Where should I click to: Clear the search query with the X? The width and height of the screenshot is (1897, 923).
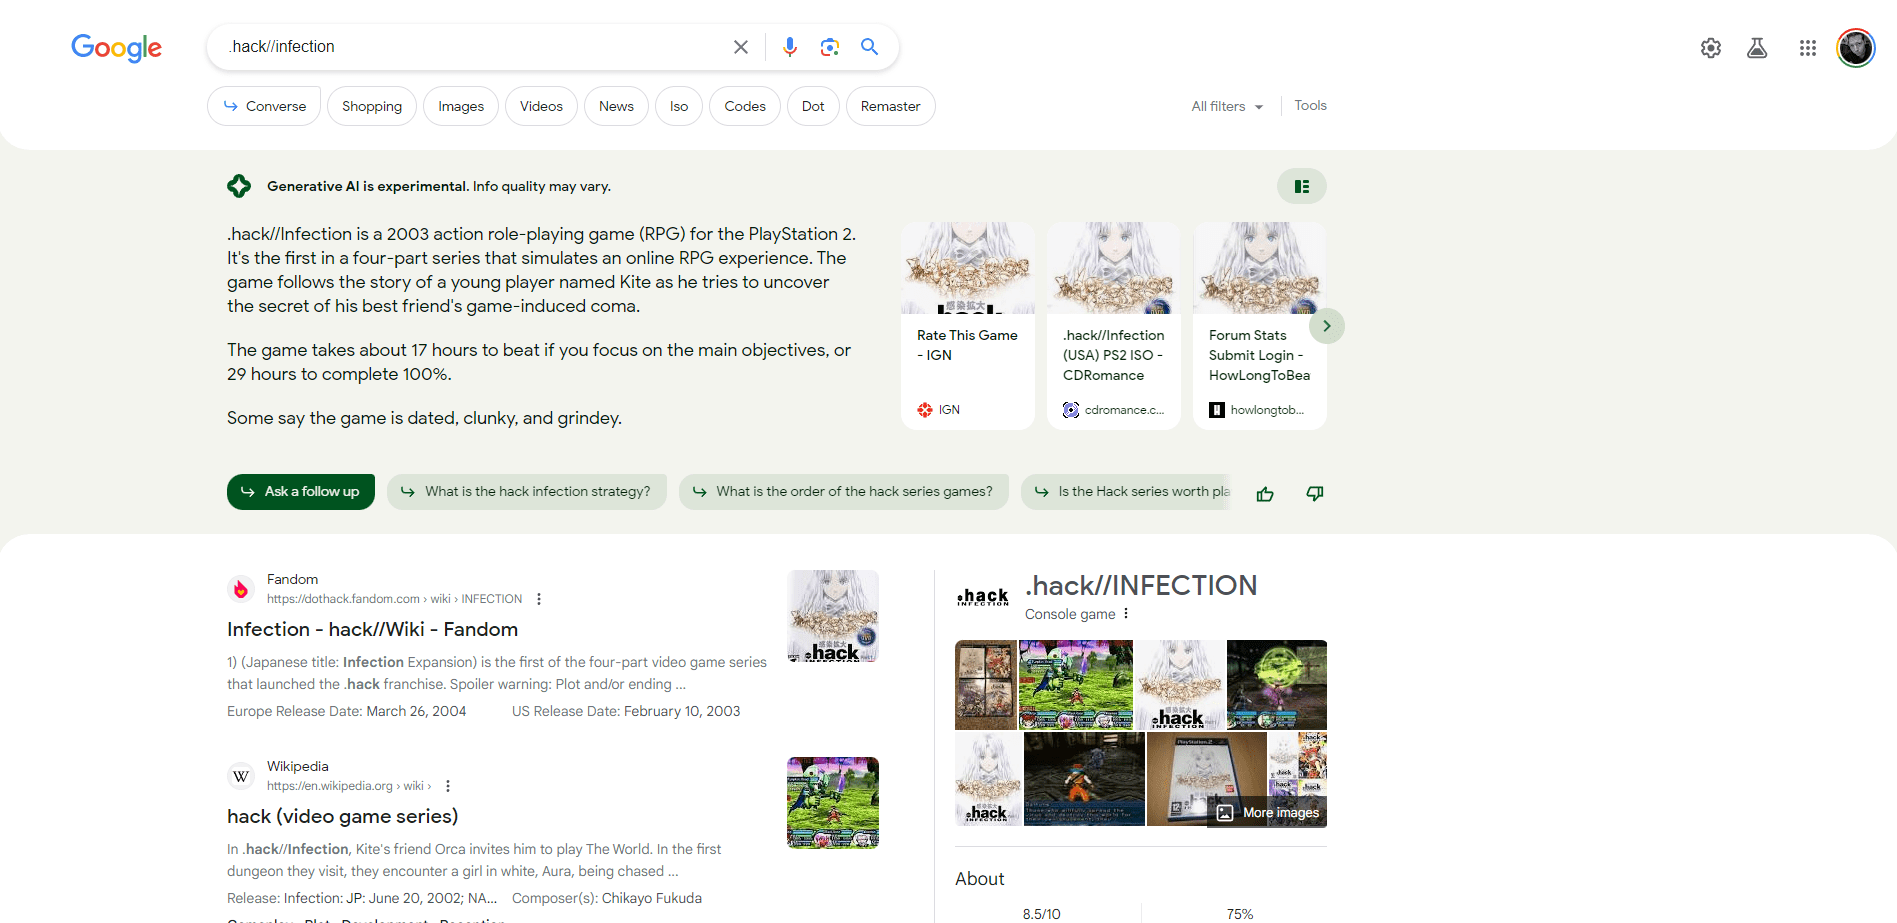[x=740, y=46]
